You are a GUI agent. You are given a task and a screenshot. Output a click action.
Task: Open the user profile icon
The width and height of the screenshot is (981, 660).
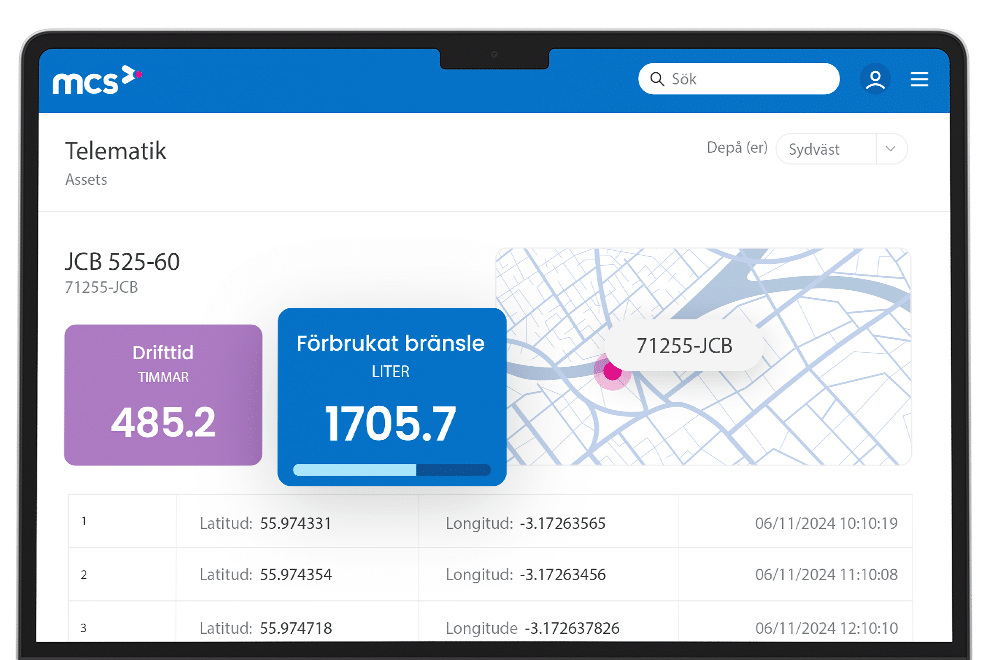point(875,79)
